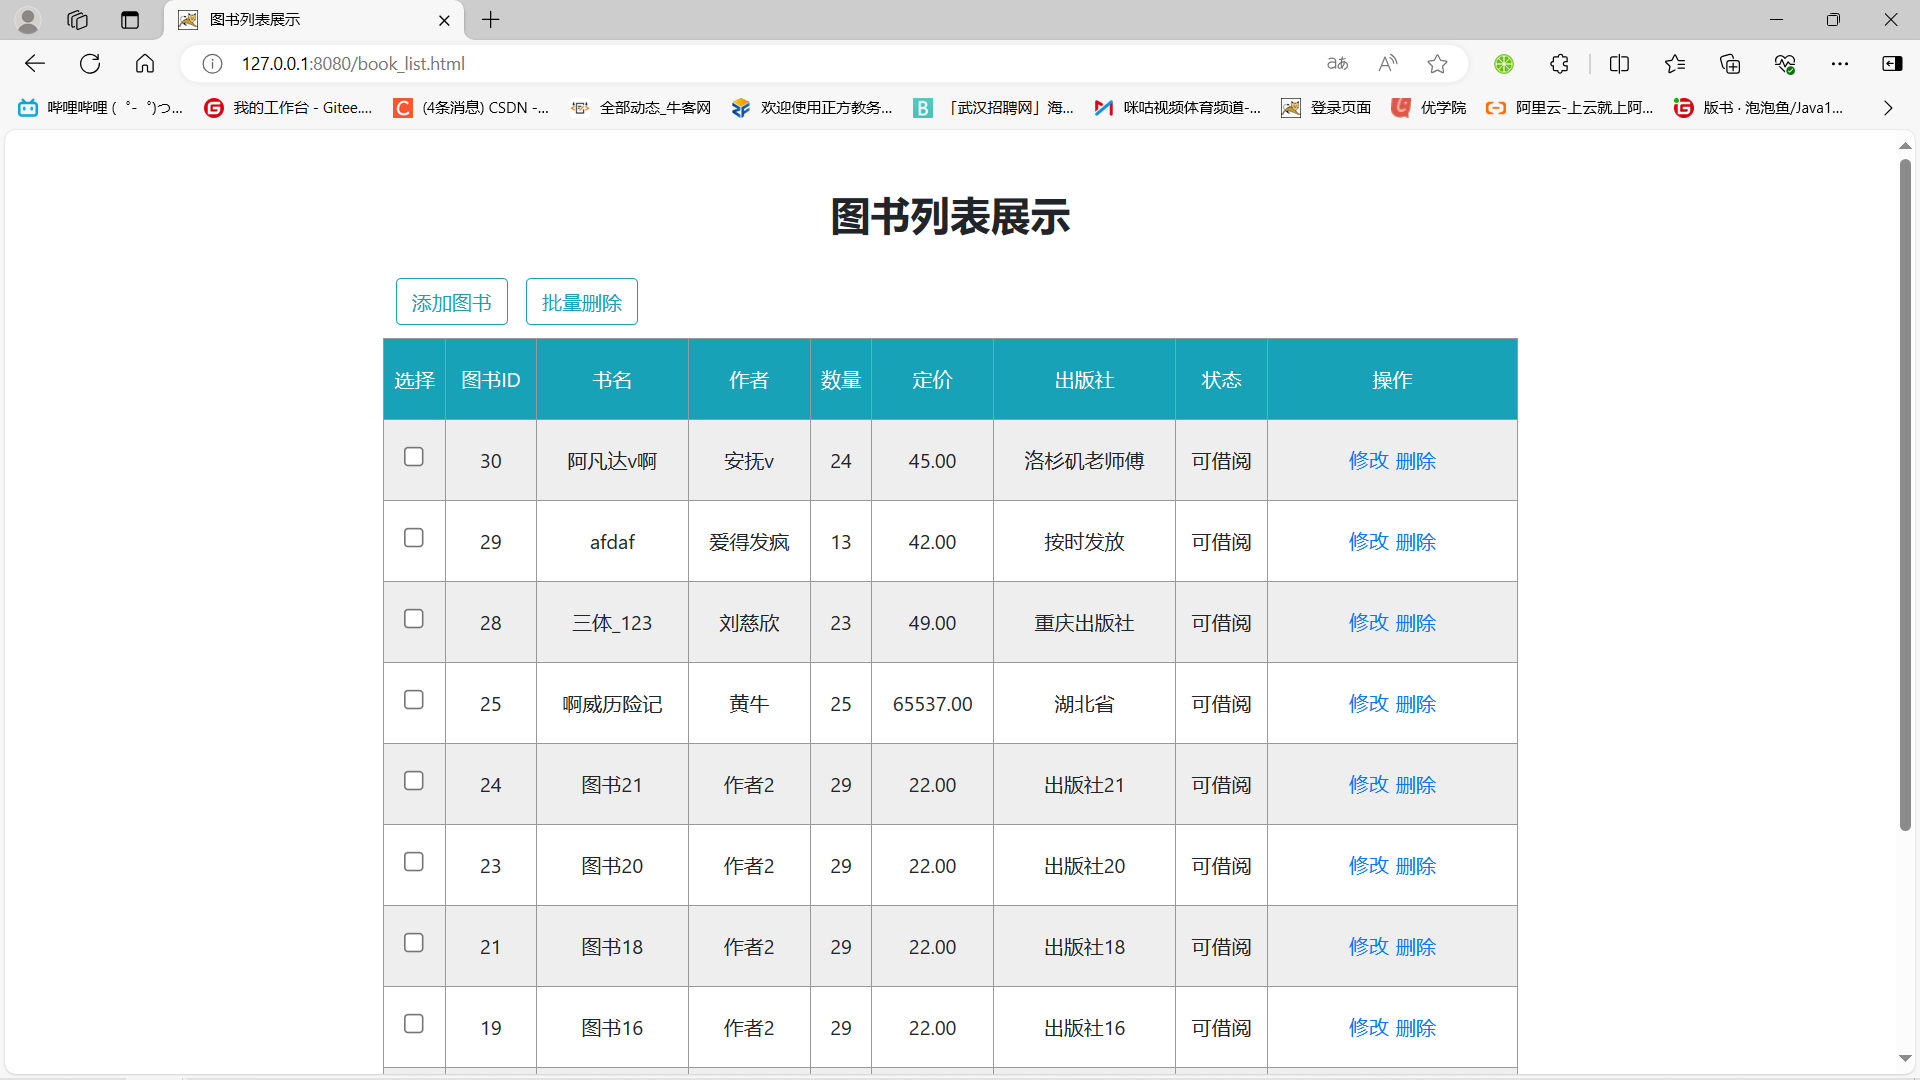Delete the 三体_123 row via 删除

(x=1416, y=623)
